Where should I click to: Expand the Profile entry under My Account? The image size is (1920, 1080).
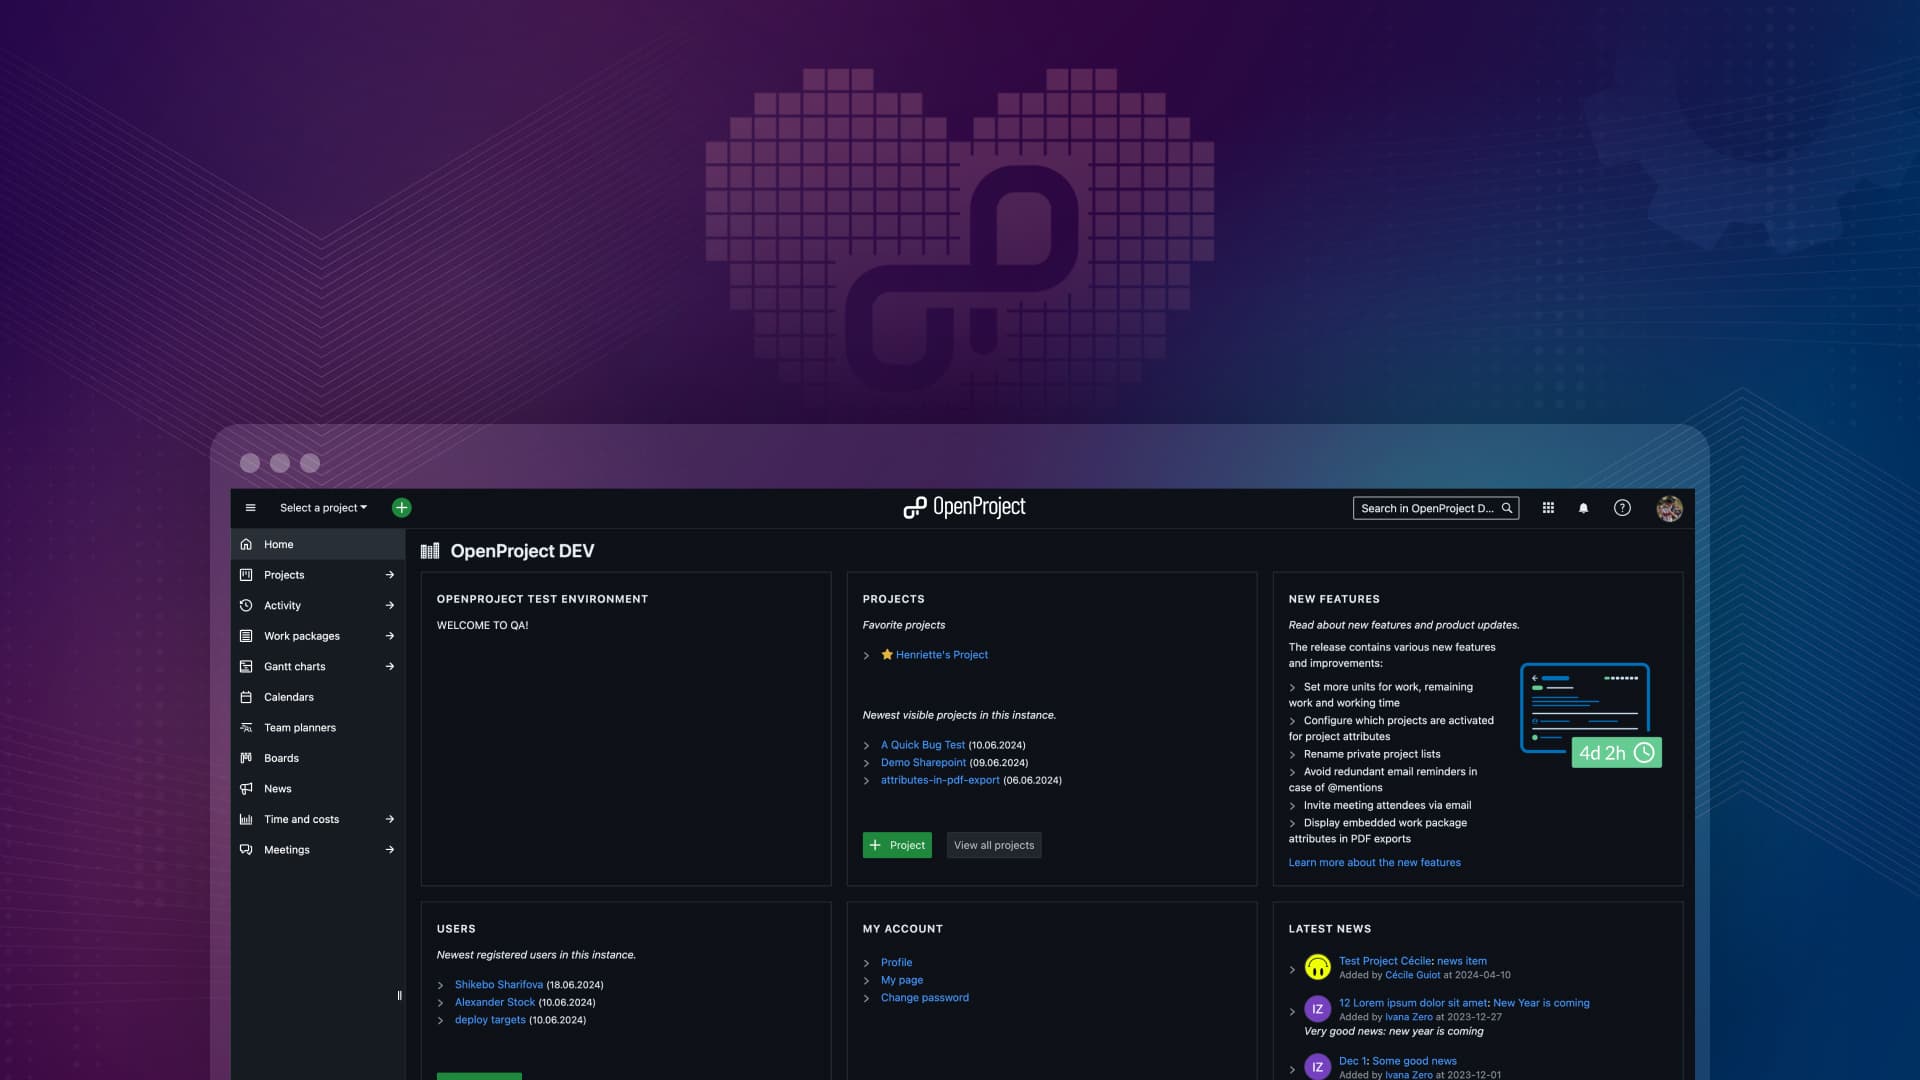click(866, 962)
